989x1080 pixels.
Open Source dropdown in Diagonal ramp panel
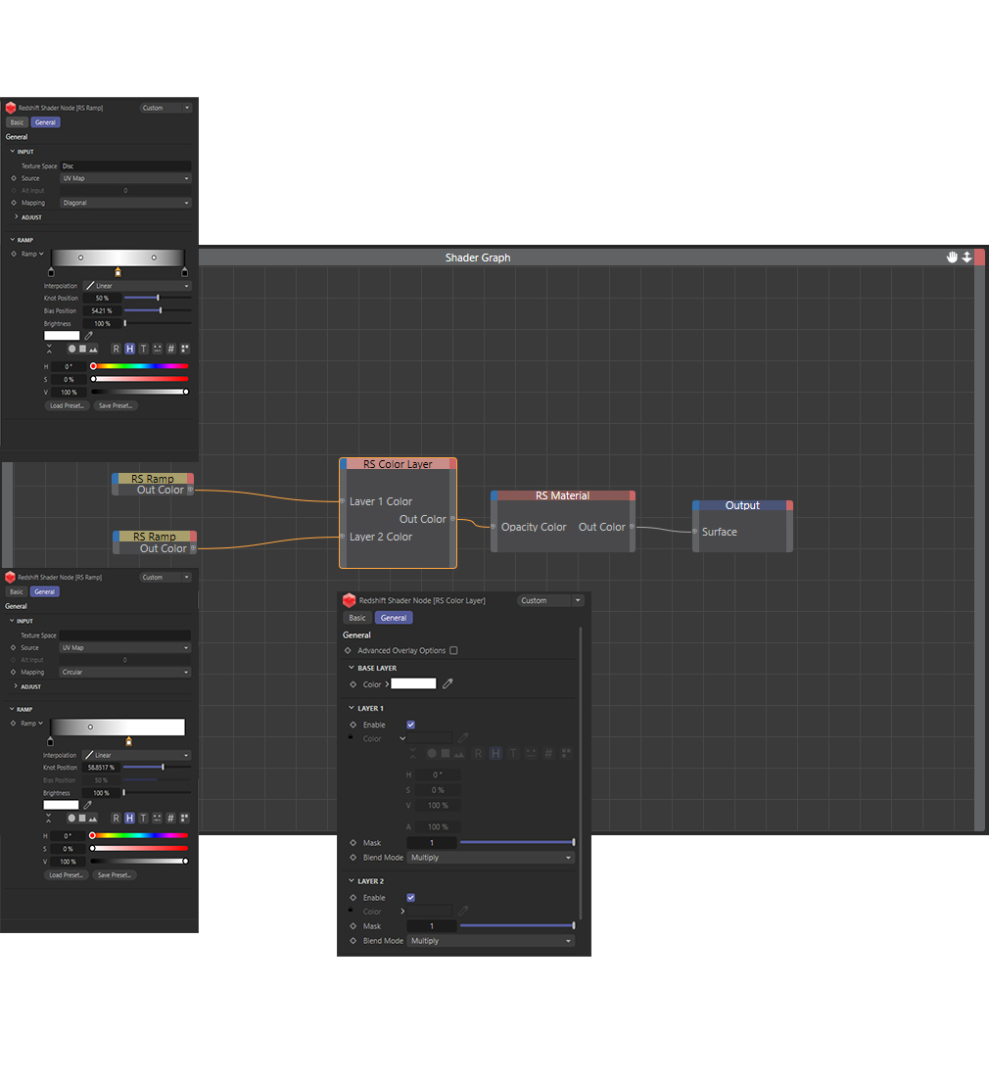pyautogui.click(x=125, y=178)
